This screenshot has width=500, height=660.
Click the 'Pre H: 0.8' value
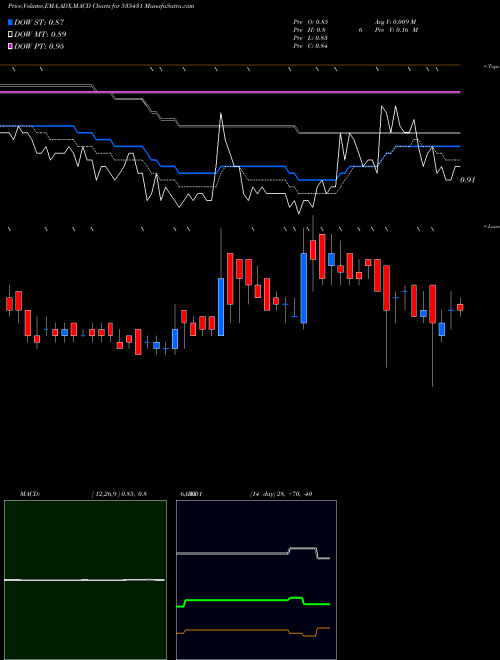click(309, 30)
